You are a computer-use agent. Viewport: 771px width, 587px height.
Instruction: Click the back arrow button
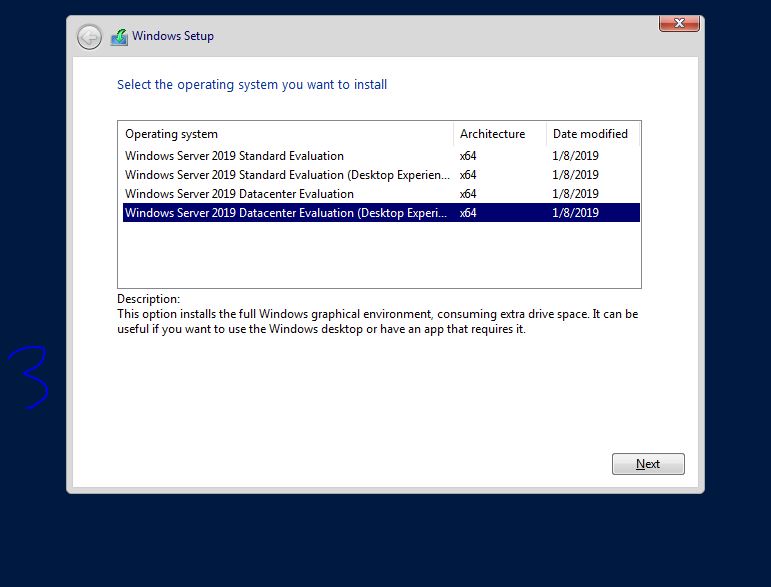(x=89, y=37)
